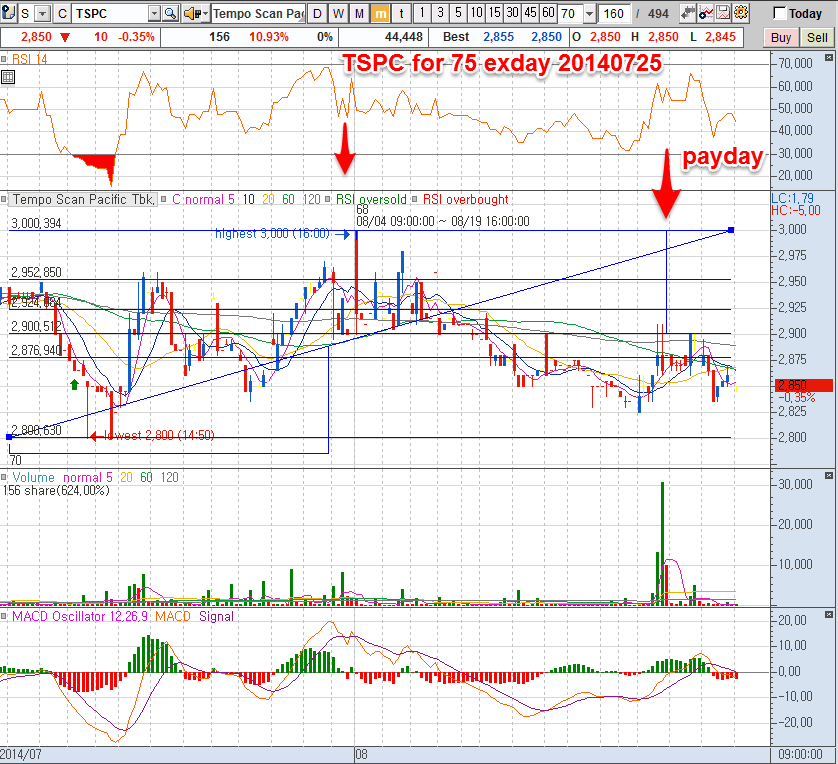Click the grid table icon under RSI 14

(7, 77)
